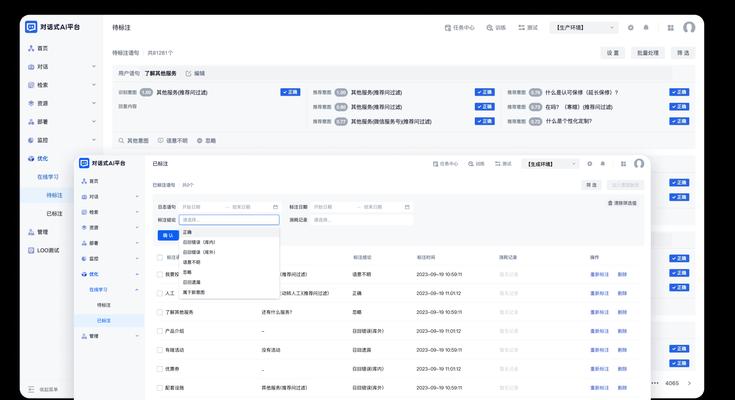Click the 检索 sidebar icon in the back window
Viewport: 735px width, 400px height.
coord(31,85)
